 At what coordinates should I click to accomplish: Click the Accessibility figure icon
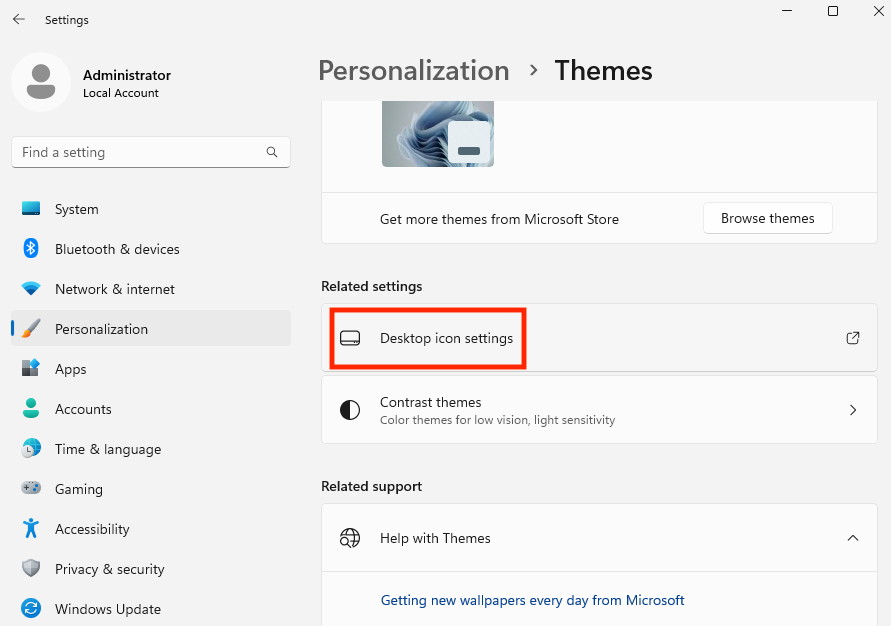[x=31, y=529]
